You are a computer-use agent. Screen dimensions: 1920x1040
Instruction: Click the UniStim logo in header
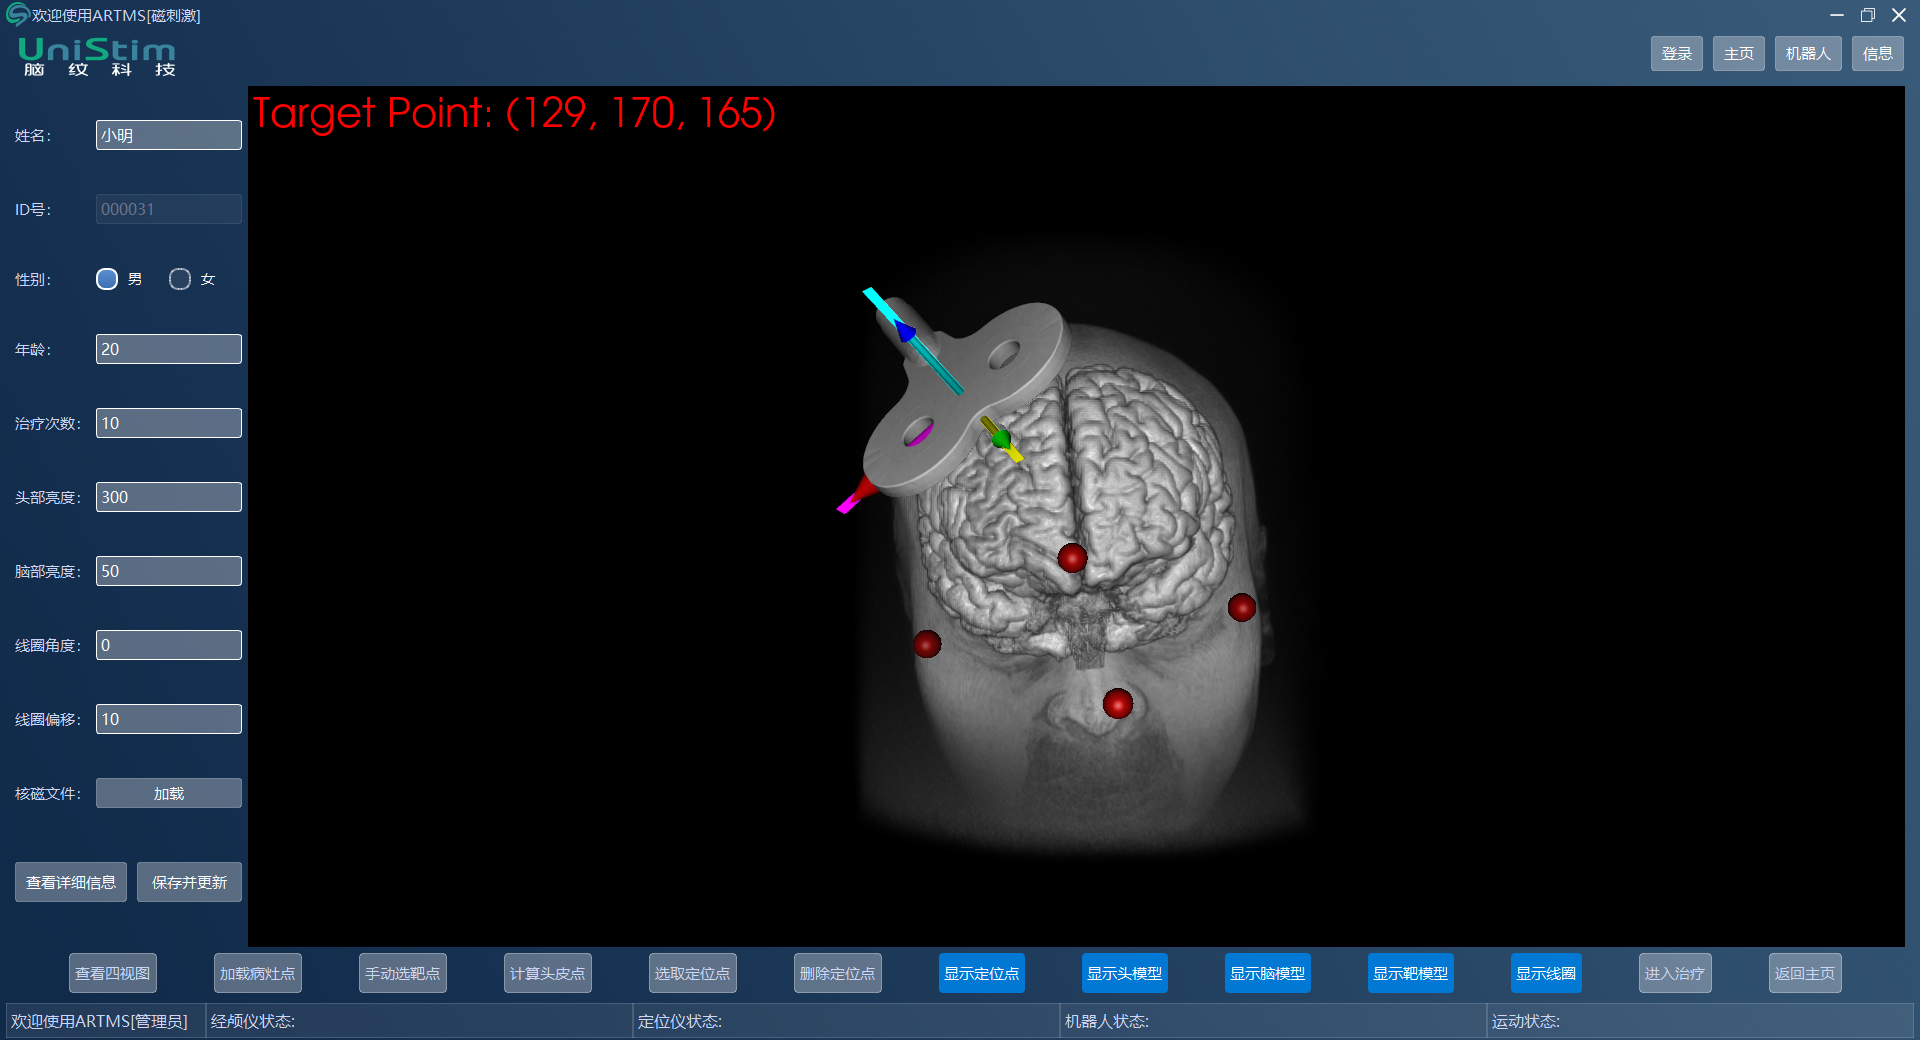(96, 56)
